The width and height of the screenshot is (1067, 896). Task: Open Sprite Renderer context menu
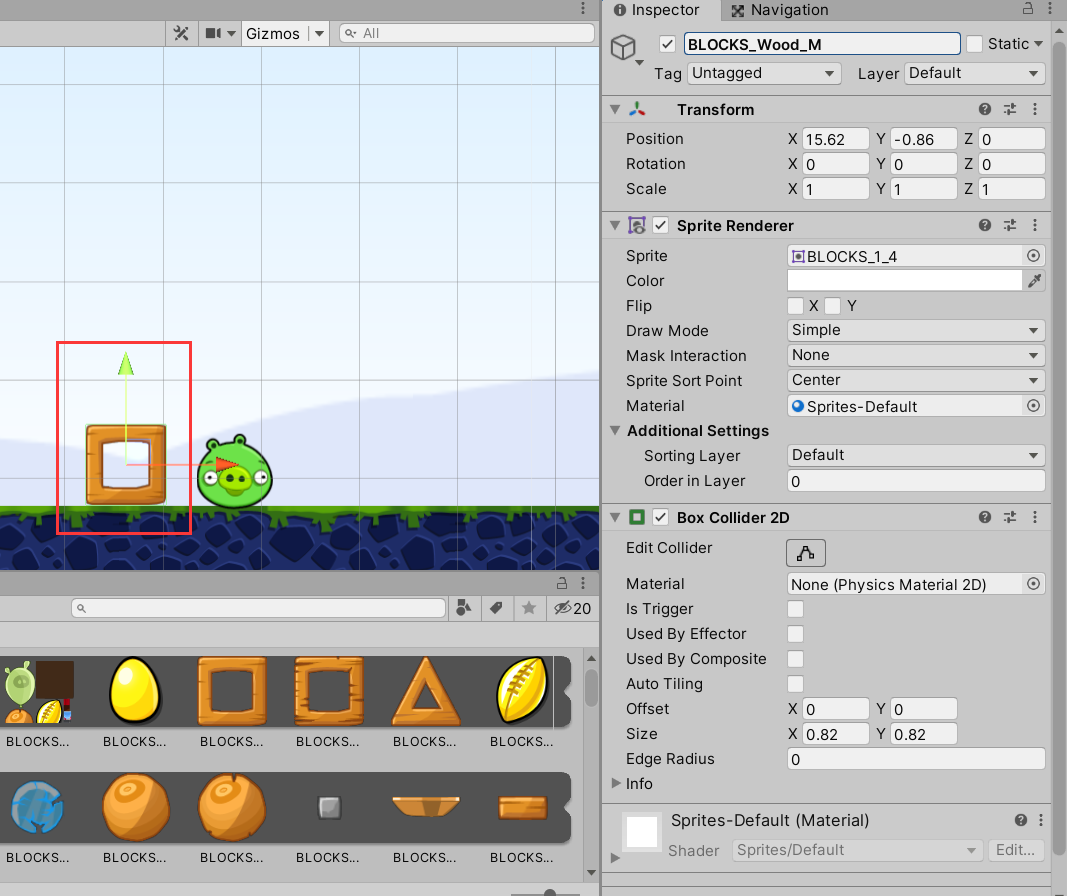1035,225
